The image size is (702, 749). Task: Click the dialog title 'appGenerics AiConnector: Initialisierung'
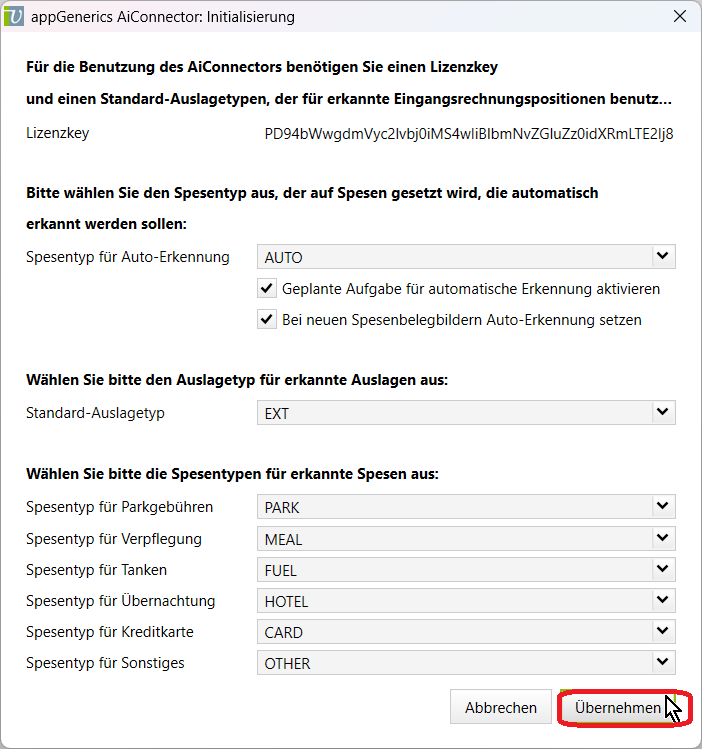[163, 17]
